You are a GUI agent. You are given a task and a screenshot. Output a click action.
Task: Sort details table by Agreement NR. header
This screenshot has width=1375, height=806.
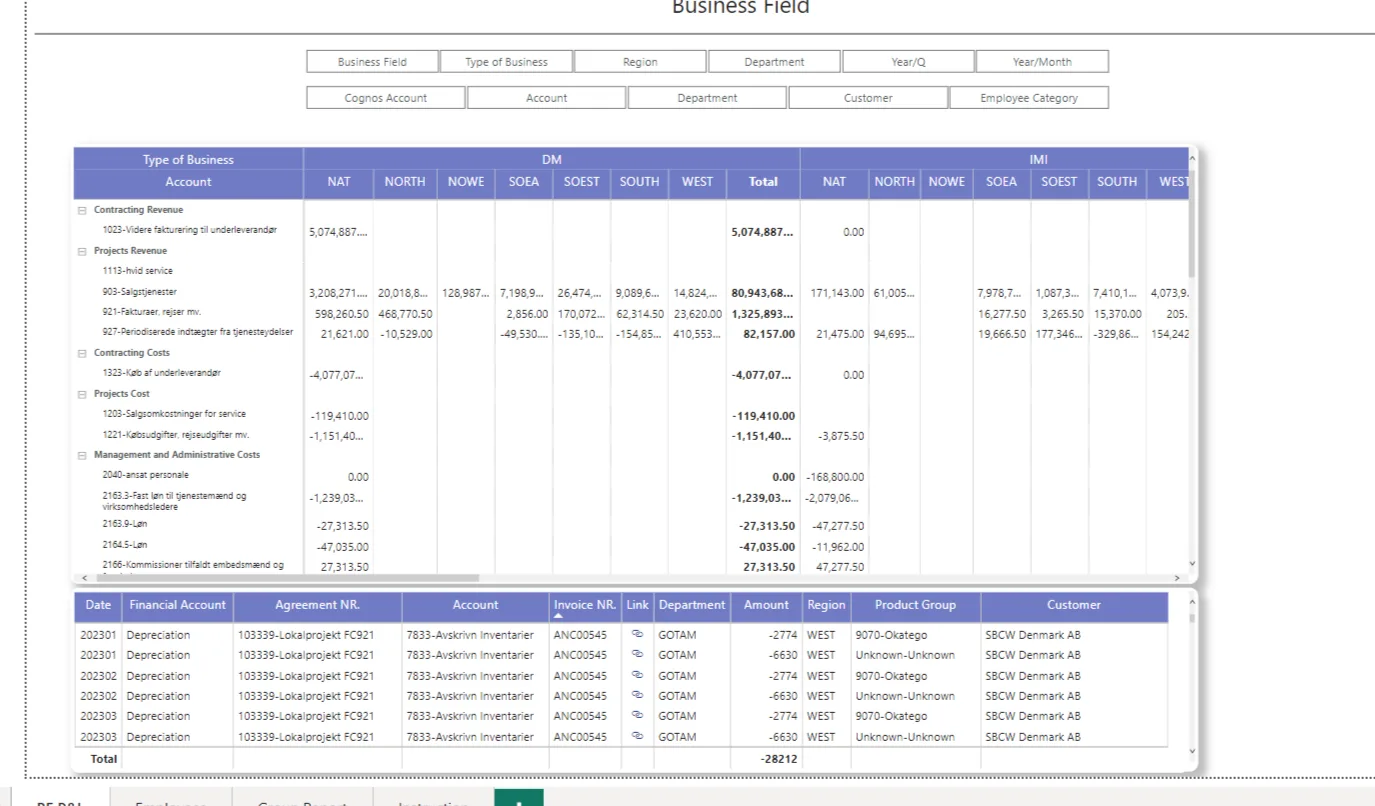(x=317, y=605)
